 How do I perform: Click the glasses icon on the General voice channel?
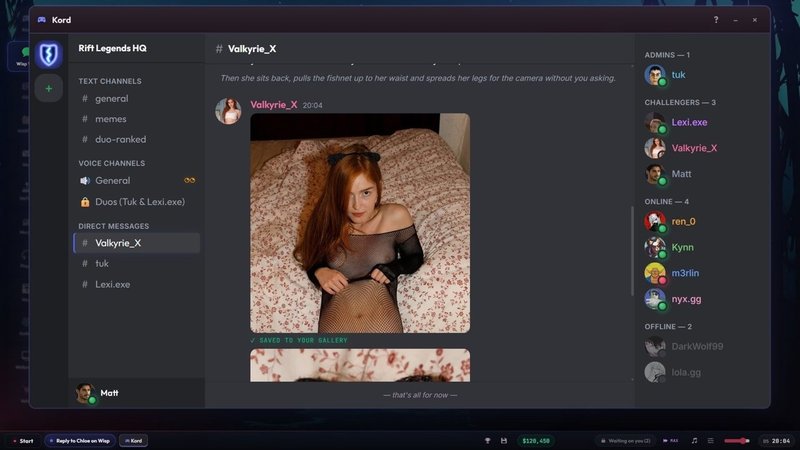(189, 181)
